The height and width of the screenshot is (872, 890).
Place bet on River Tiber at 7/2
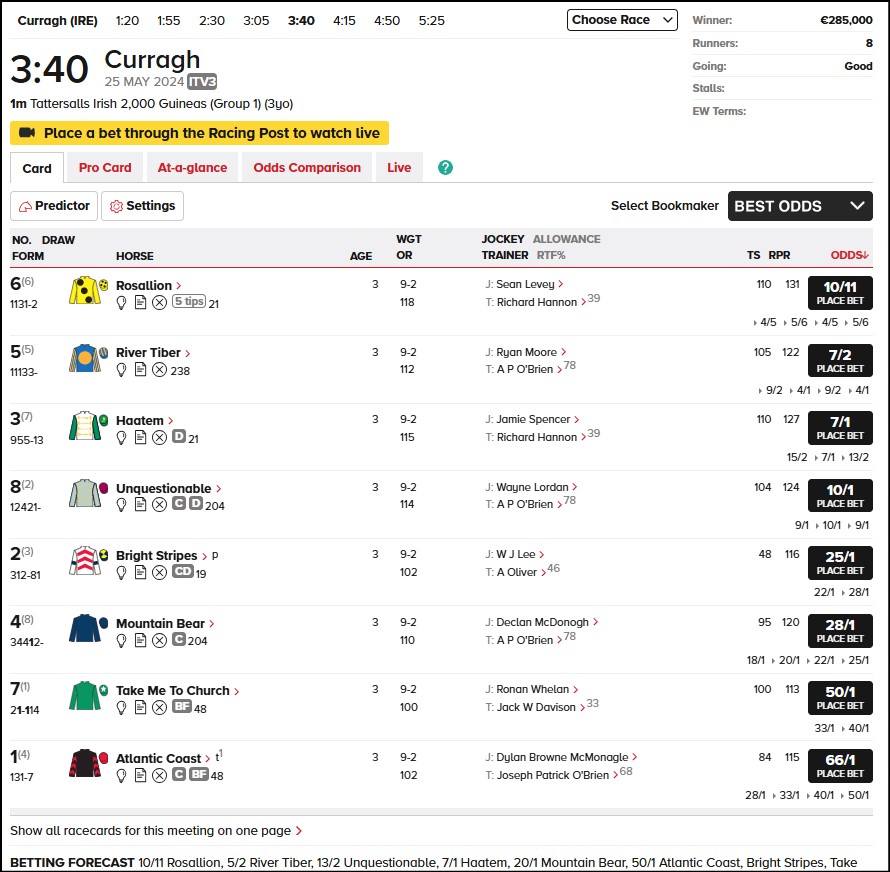pos(840,360)
